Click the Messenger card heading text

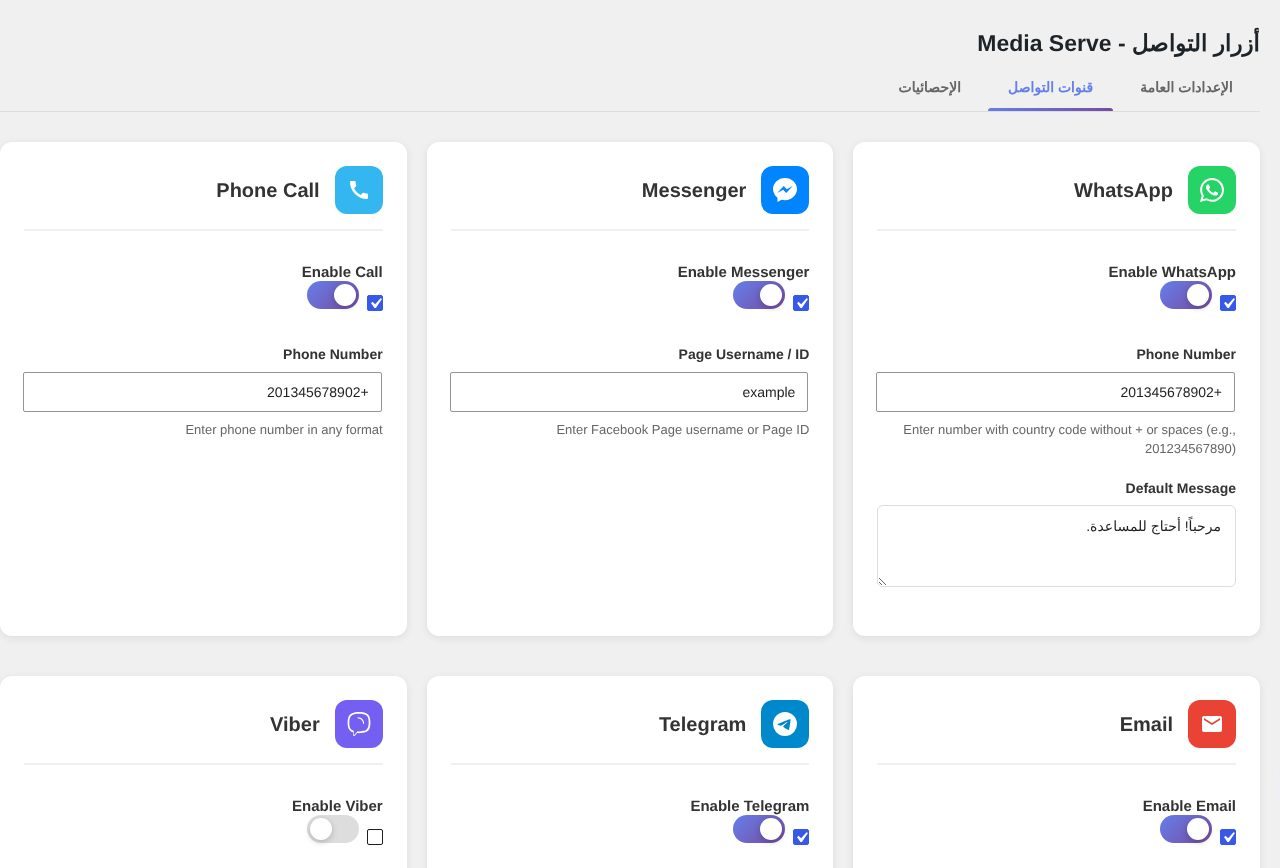(x=694, y=191)
